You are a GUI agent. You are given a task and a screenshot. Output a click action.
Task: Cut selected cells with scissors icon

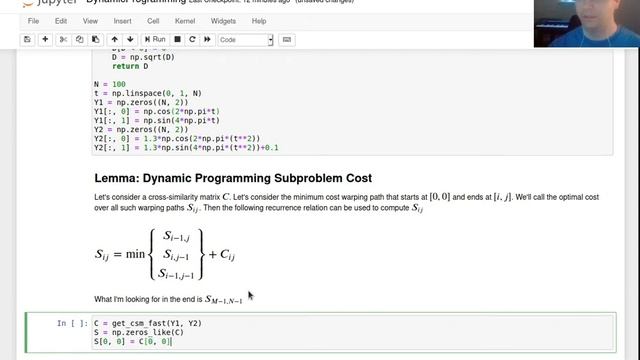63,40
